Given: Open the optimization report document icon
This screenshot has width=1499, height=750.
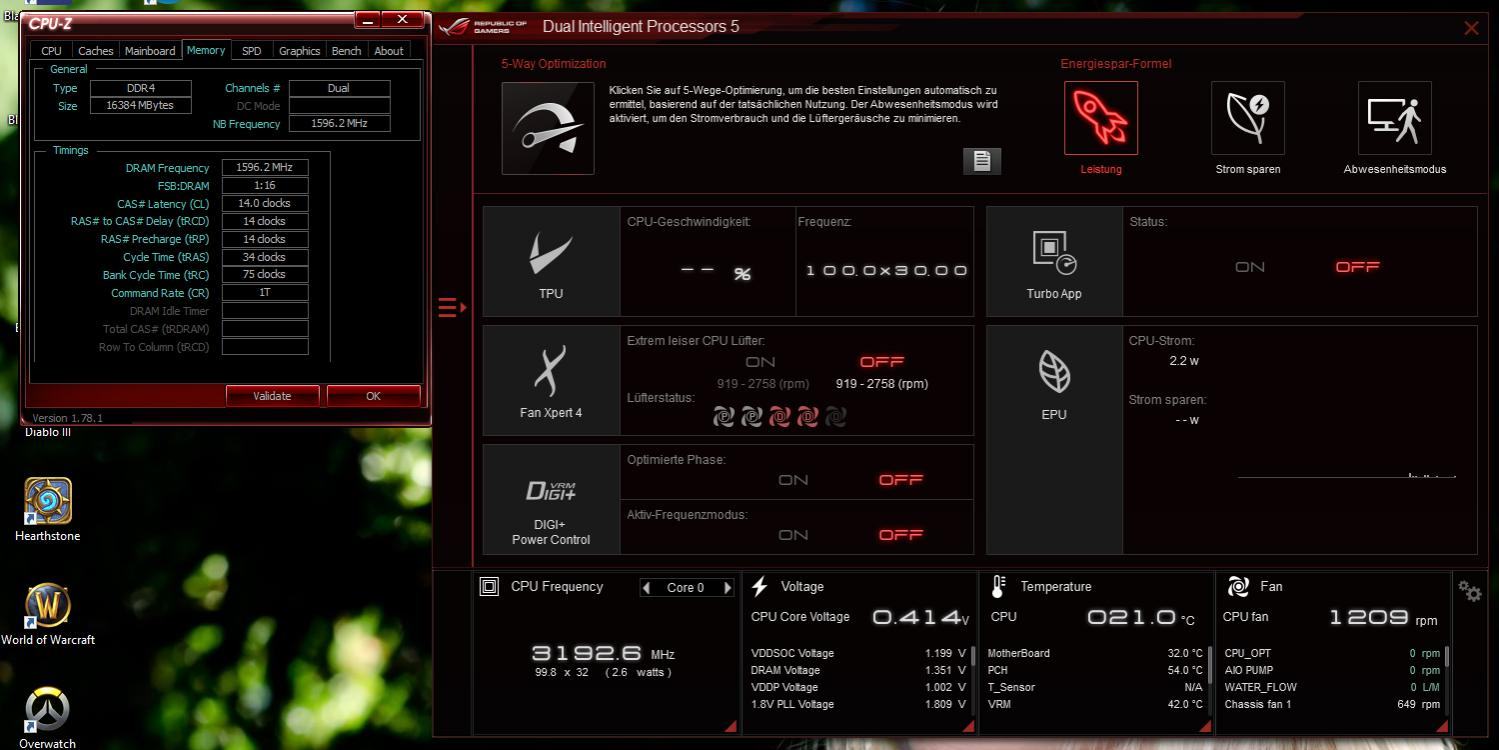Looking at the screenshot, I should [x=981, y=161].
